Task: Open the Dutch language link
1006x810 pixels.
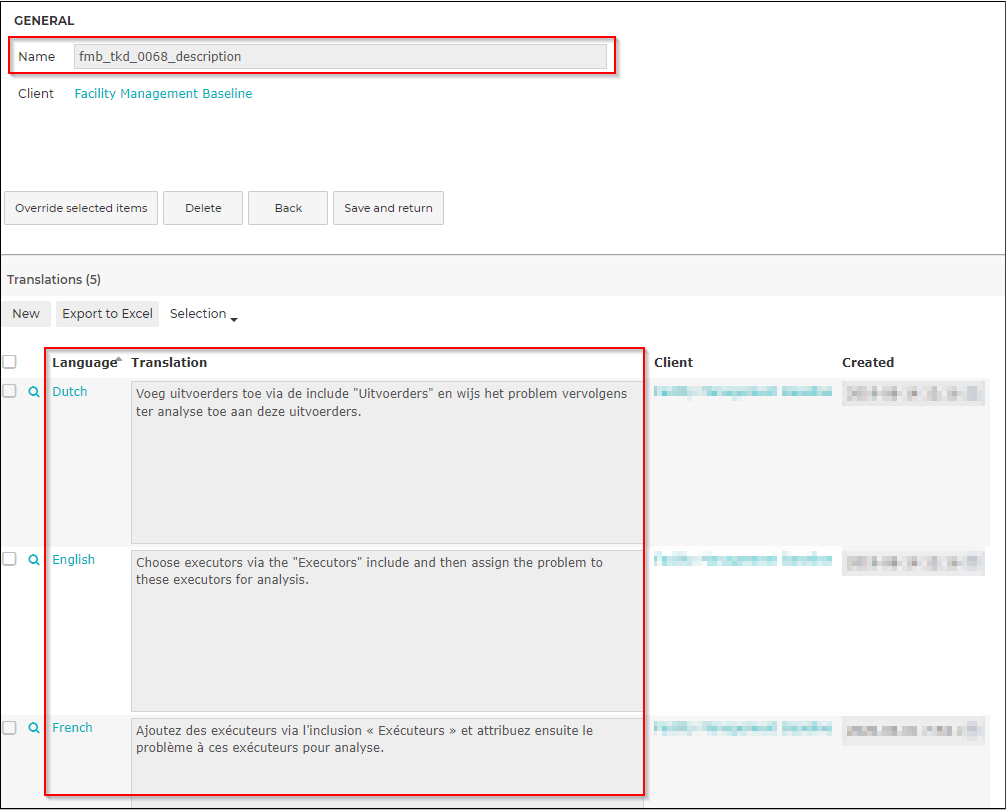Action: coord(70,392)
